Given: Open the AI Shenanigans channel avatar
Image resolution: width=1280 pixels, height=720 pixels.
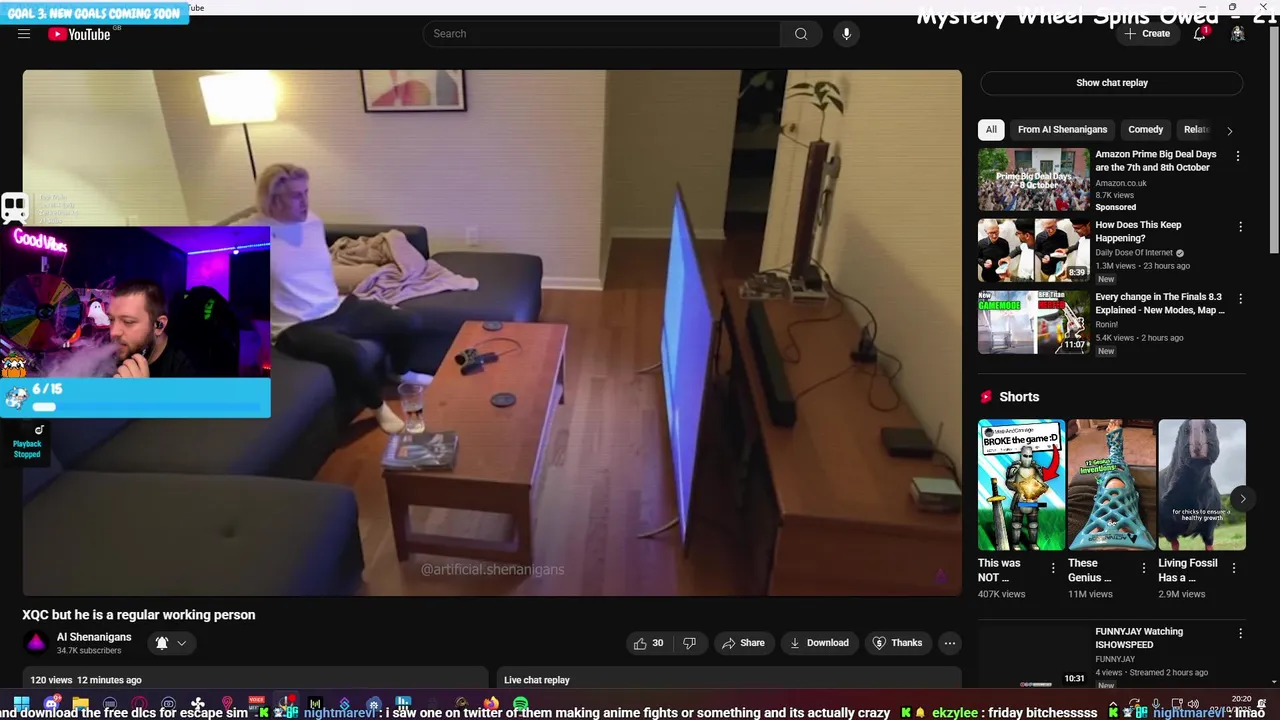Looking at the screenshot, I should point(36,643).
